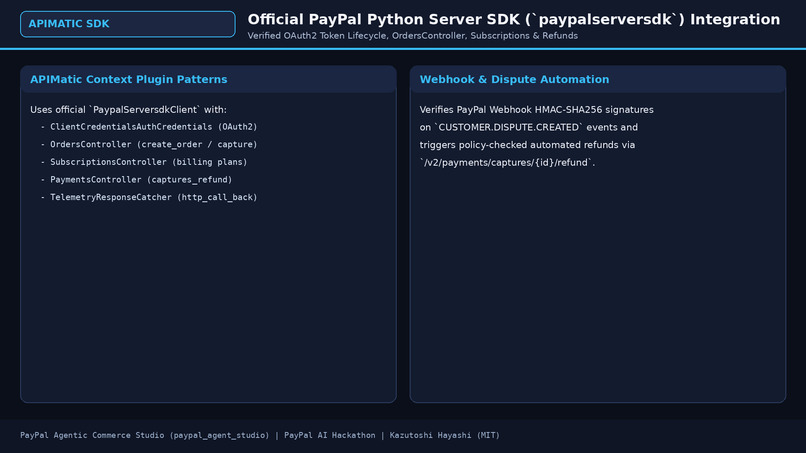Click the line 'Uses official PaypalServersdkClient with:'
The width and height of the screenshot is (806, 453).
(128, 110)
